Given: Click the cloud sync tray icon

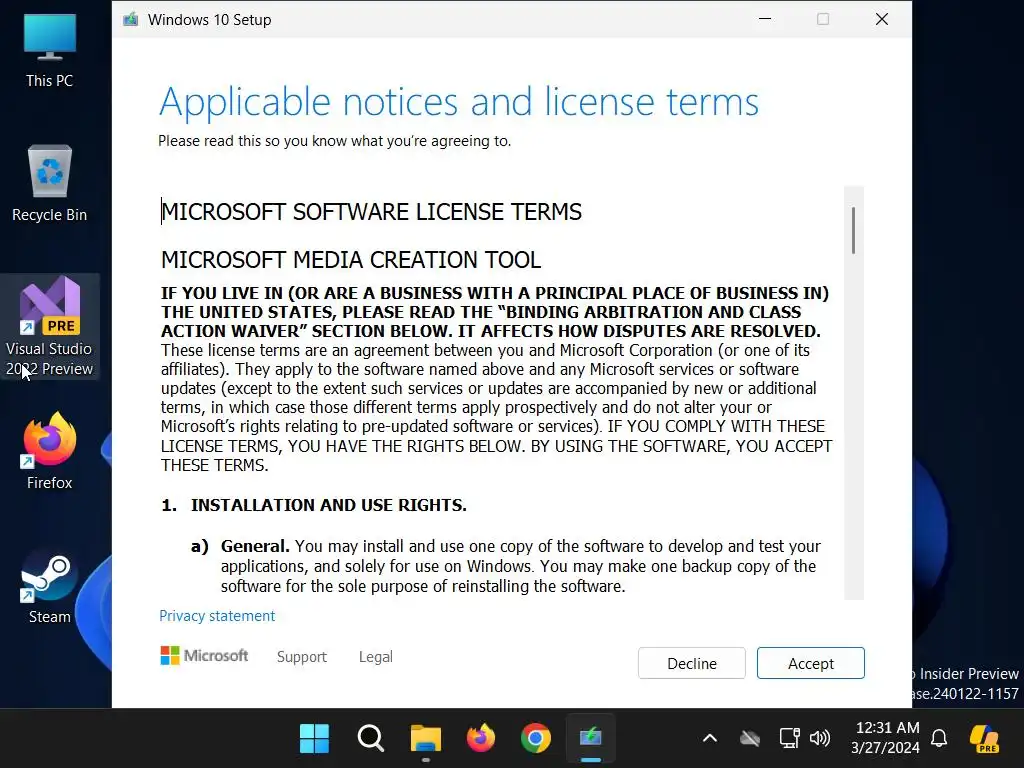Looking at the screenshot, I should [750, 739].
